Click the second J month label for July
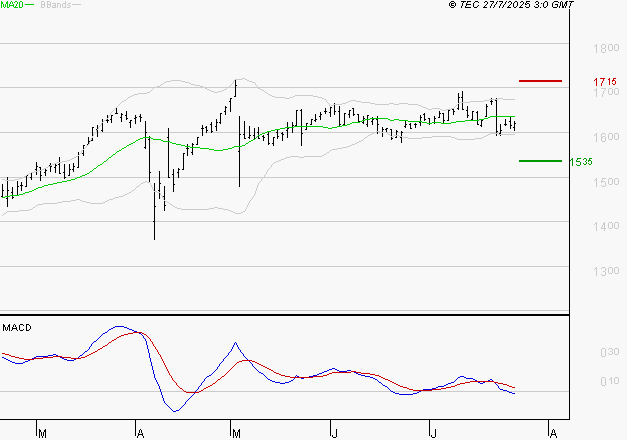The width and height of the screenshot is (627, 440). pyautogui.click(x=433, y=434)
